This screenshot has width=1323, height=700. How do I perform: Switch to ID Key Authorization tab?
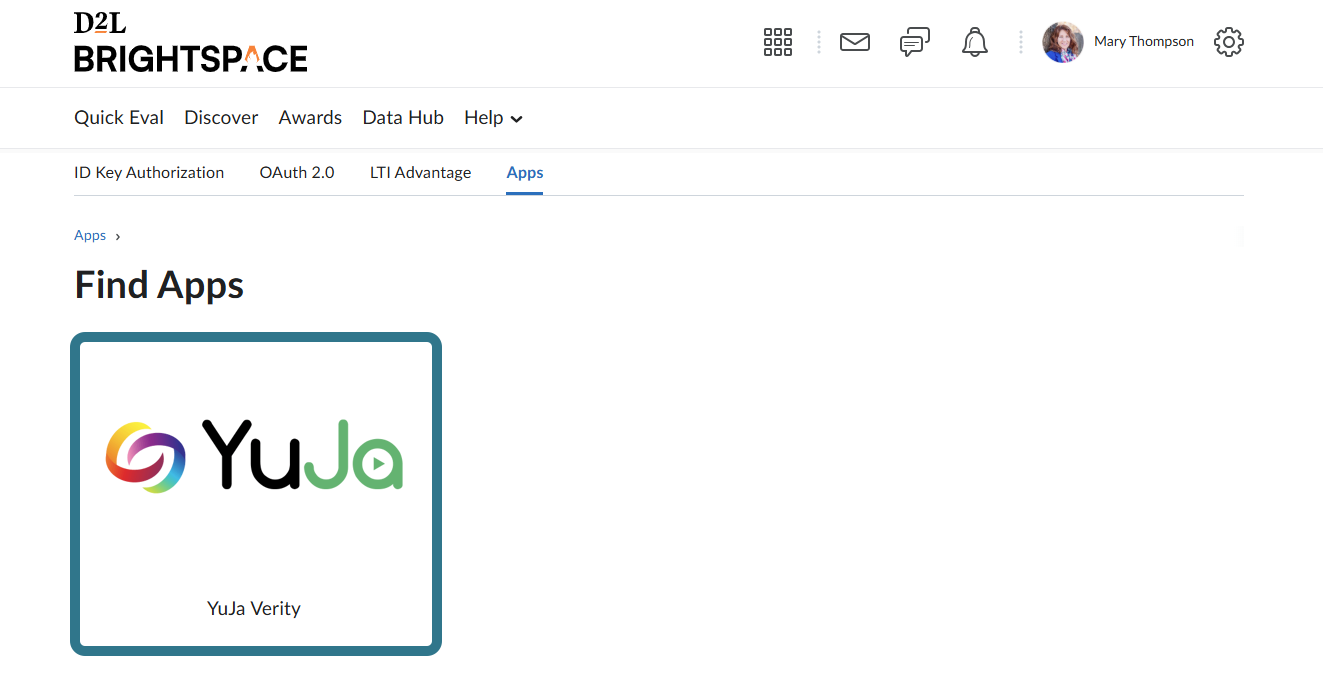[x=149, y=173]
